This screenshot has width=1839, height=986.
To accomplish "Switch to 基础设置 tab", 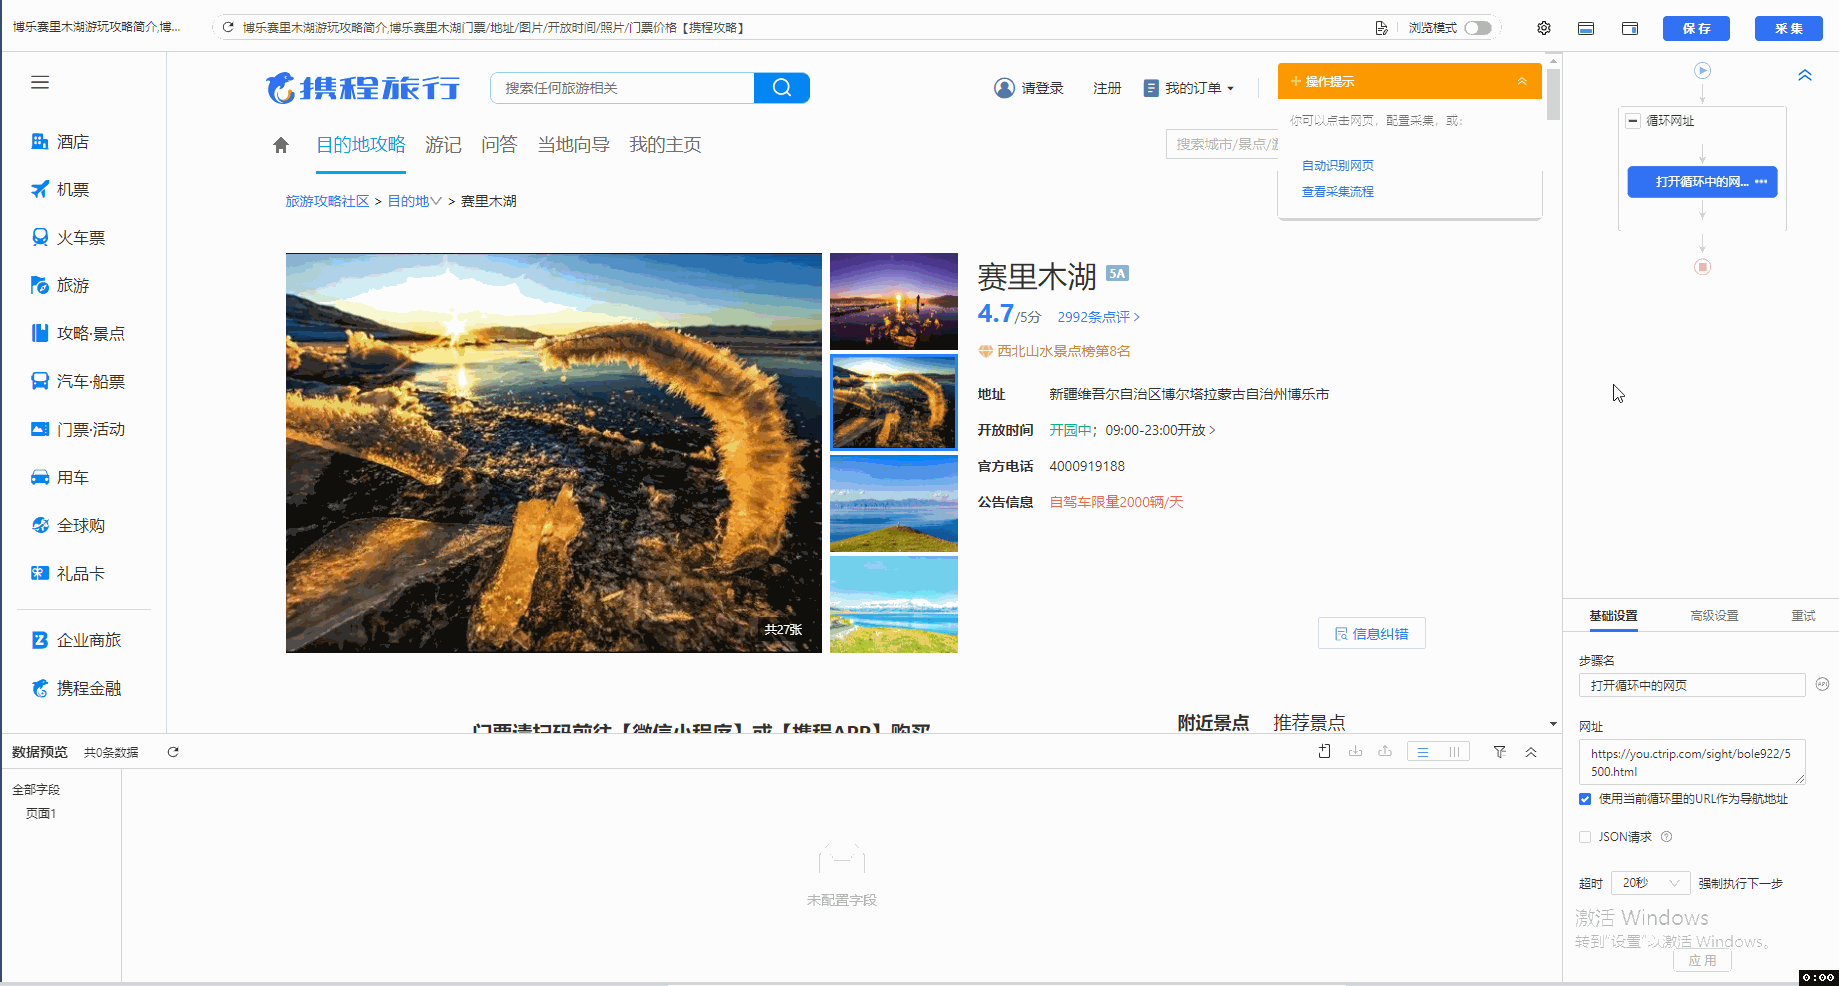I will point(1613,616).
